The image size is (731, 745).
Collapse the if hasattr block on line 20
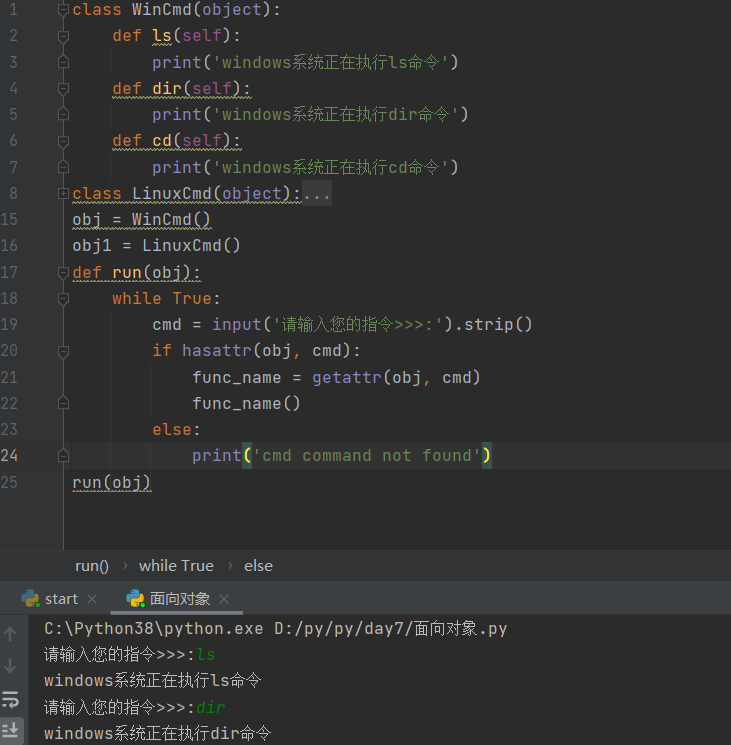(64, 350)
